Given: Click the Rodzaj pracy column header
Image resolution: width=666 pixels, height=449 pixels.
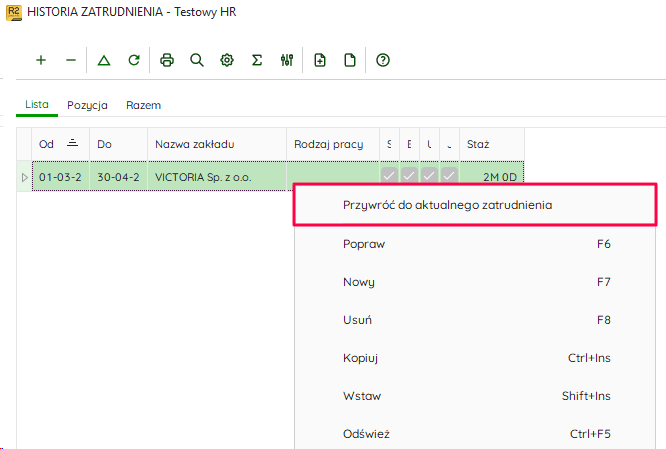Looking at the screenshot, I should coord(333,144).
